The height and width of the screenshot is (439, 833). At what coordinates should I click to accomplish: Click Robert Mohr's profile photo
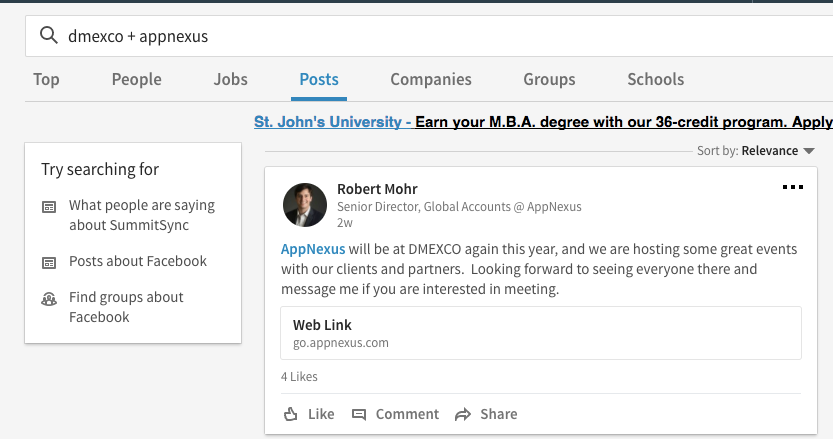pos(304,205)
